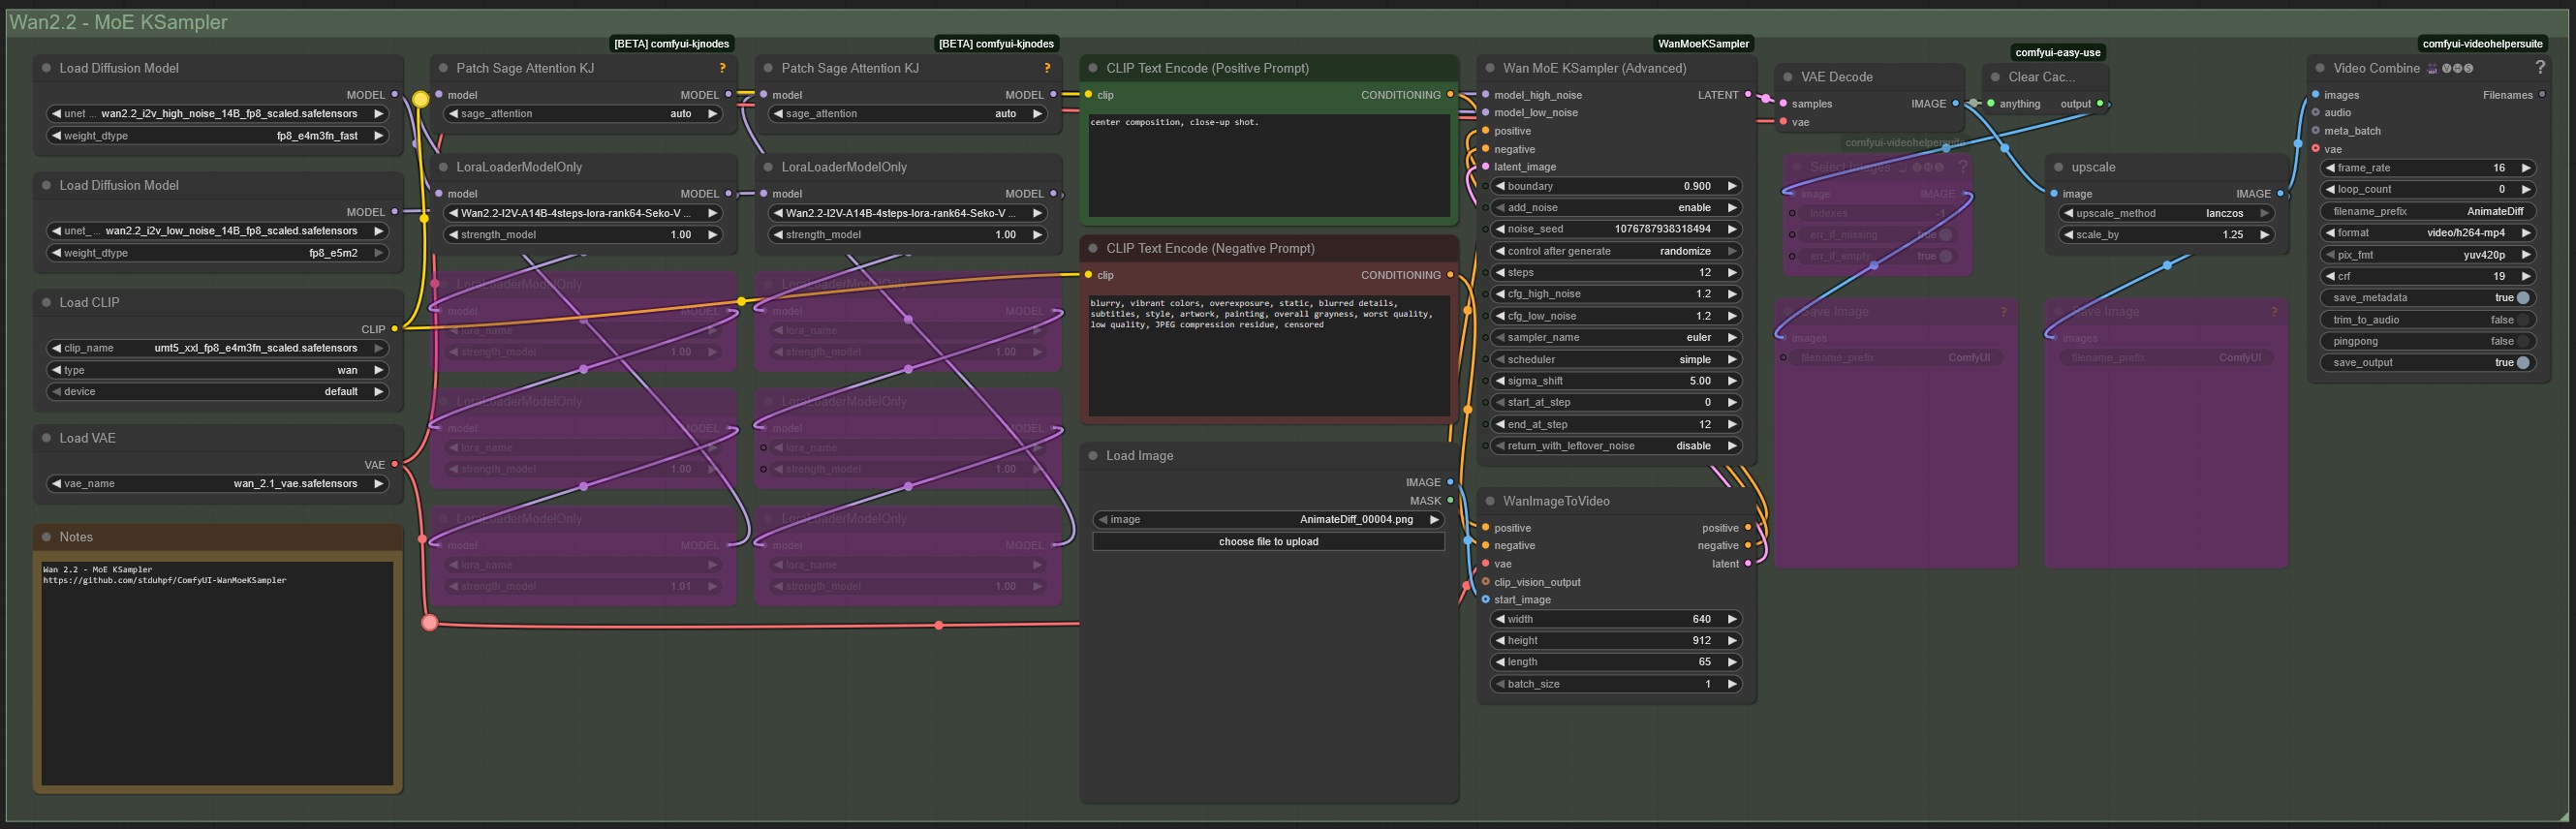Collapse the Wan MoE KSampler (Advanced) node
This screenshot has width=2576, height=829.
pyautogui.click(x=1490, y=68)
